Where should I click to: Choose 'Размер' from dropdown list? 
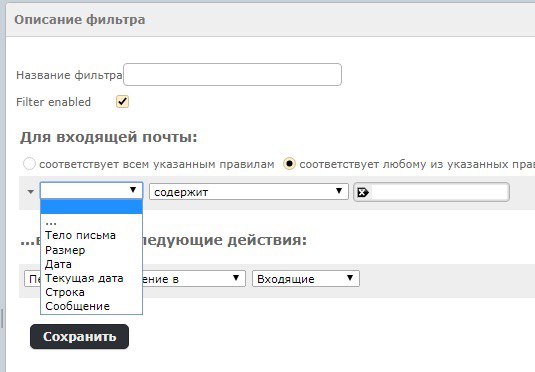tap(91, 250)
